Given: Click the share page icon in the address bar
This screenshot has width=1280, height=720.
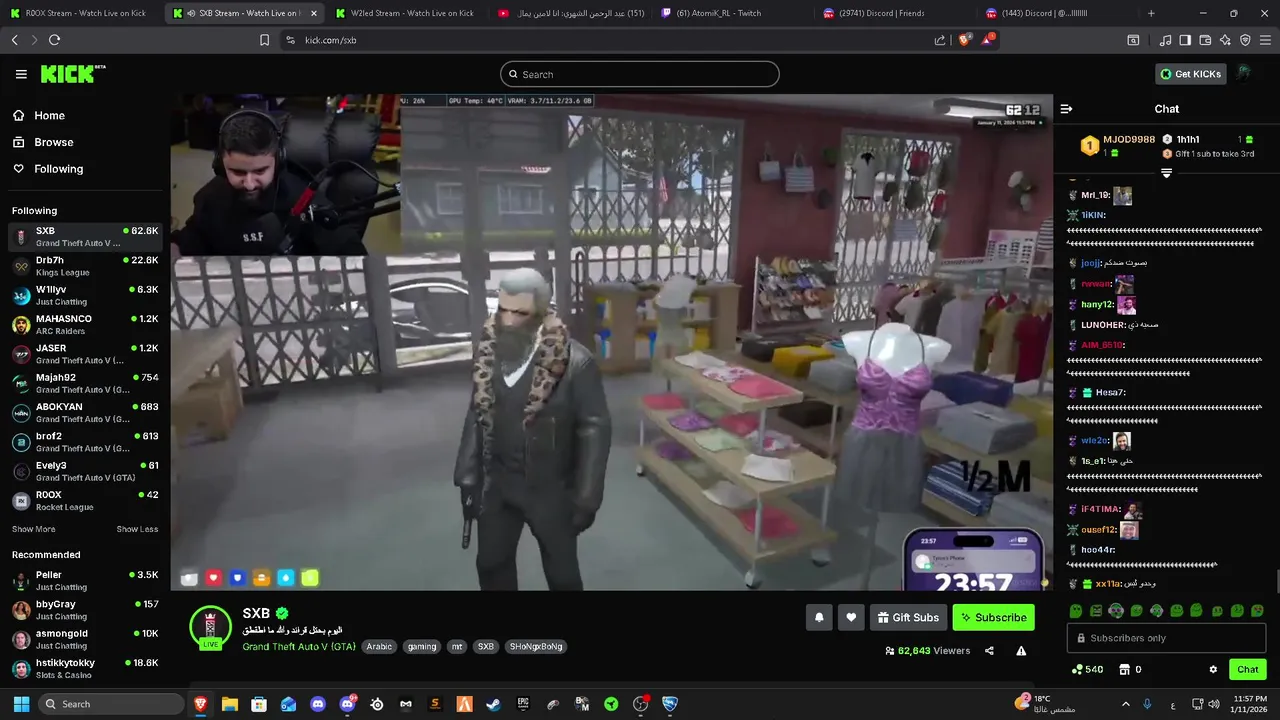Looking at the screenshot, I should 940,40.
